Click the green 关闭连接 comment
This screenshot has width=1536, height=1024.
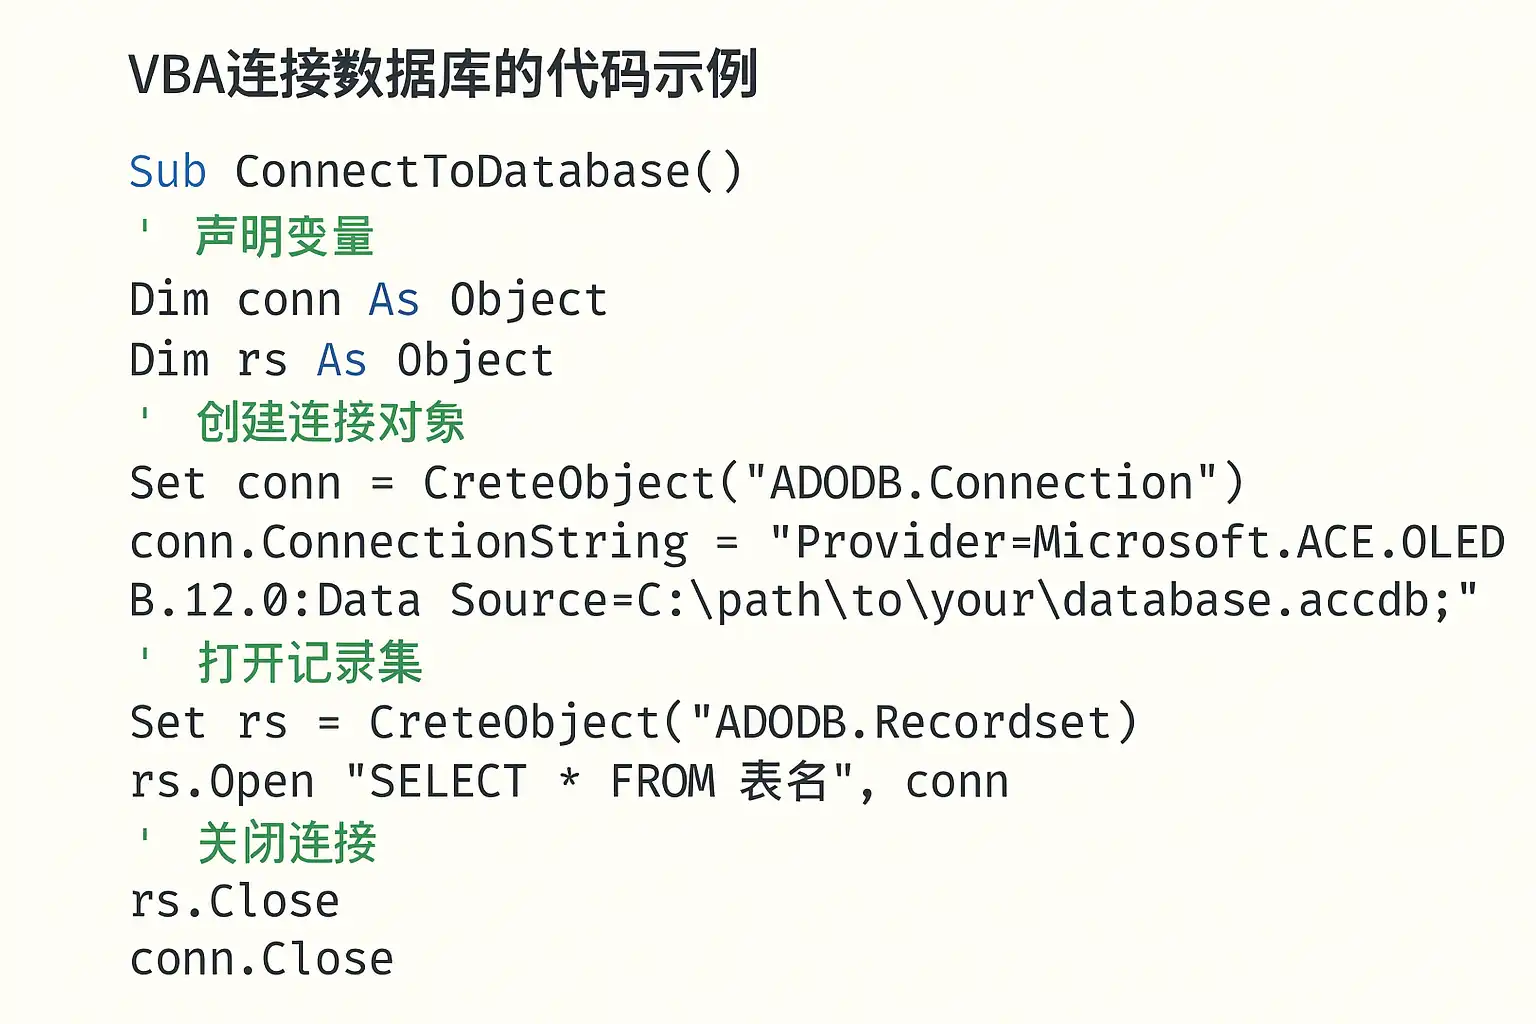(x=287, y=842)
